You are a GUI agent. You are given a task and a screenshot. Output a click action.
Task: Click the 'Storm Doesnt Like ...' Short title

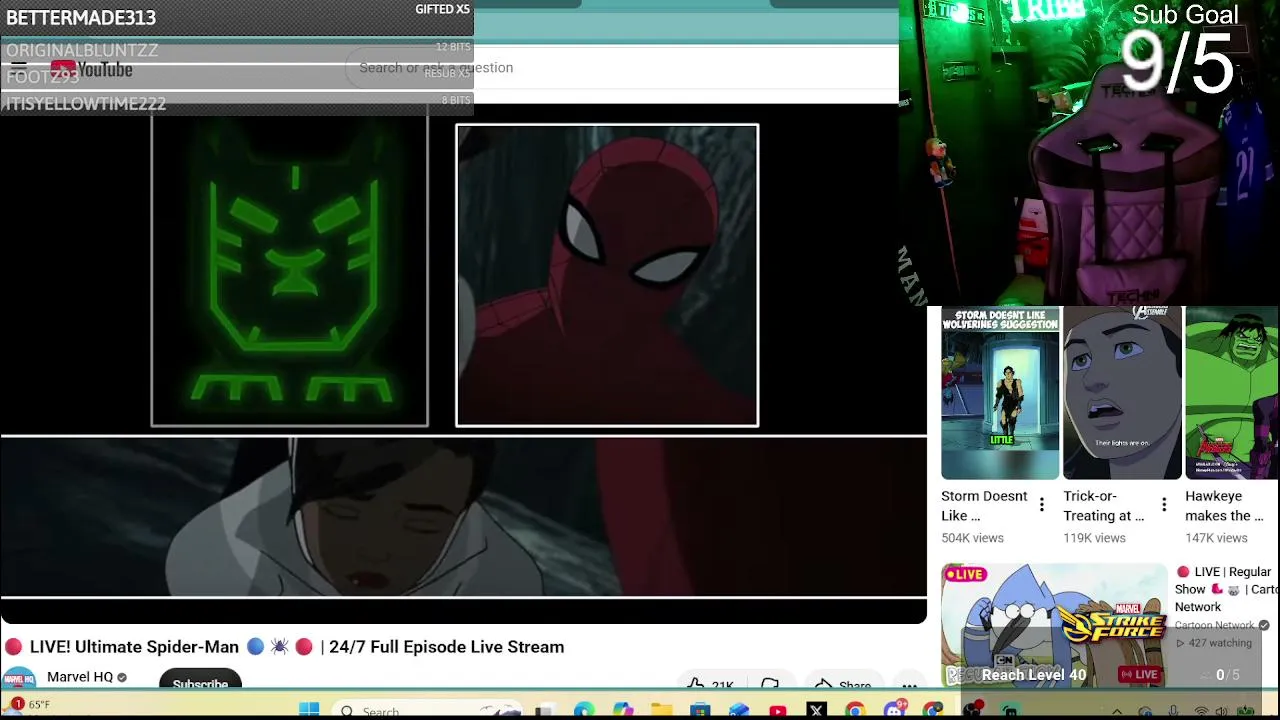[x=984, y=506]
